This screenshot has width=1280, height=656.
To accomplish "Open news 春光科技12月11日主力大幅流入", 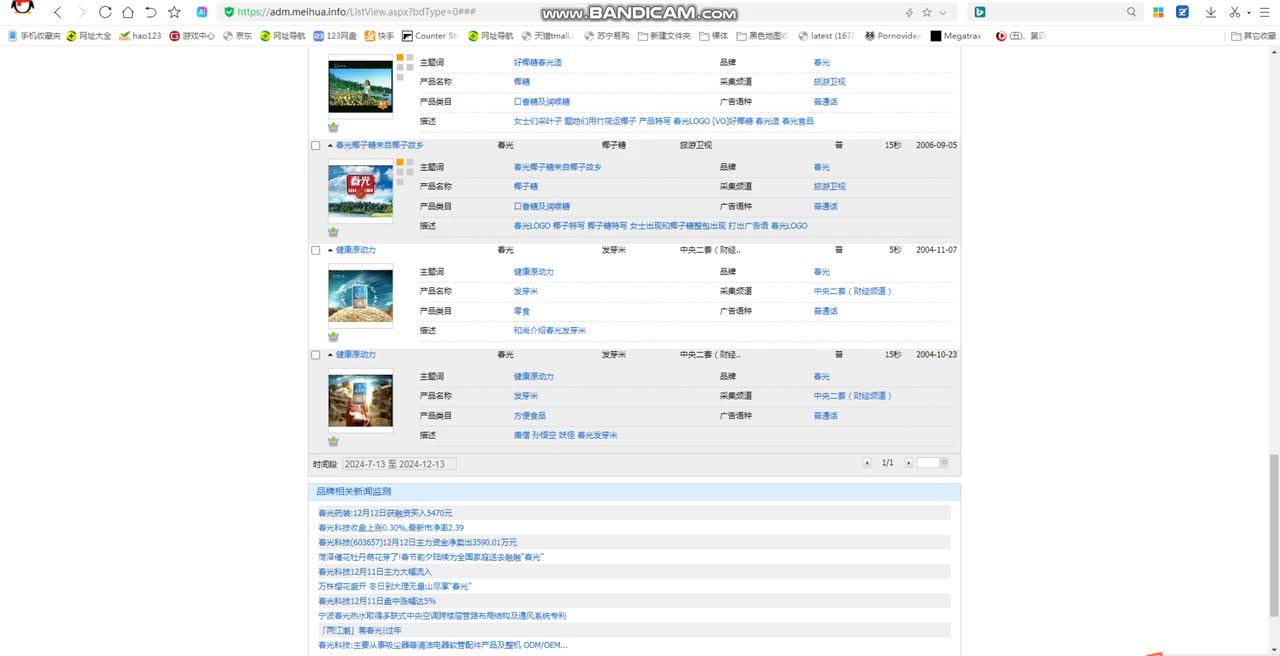I will click(375, 572).
